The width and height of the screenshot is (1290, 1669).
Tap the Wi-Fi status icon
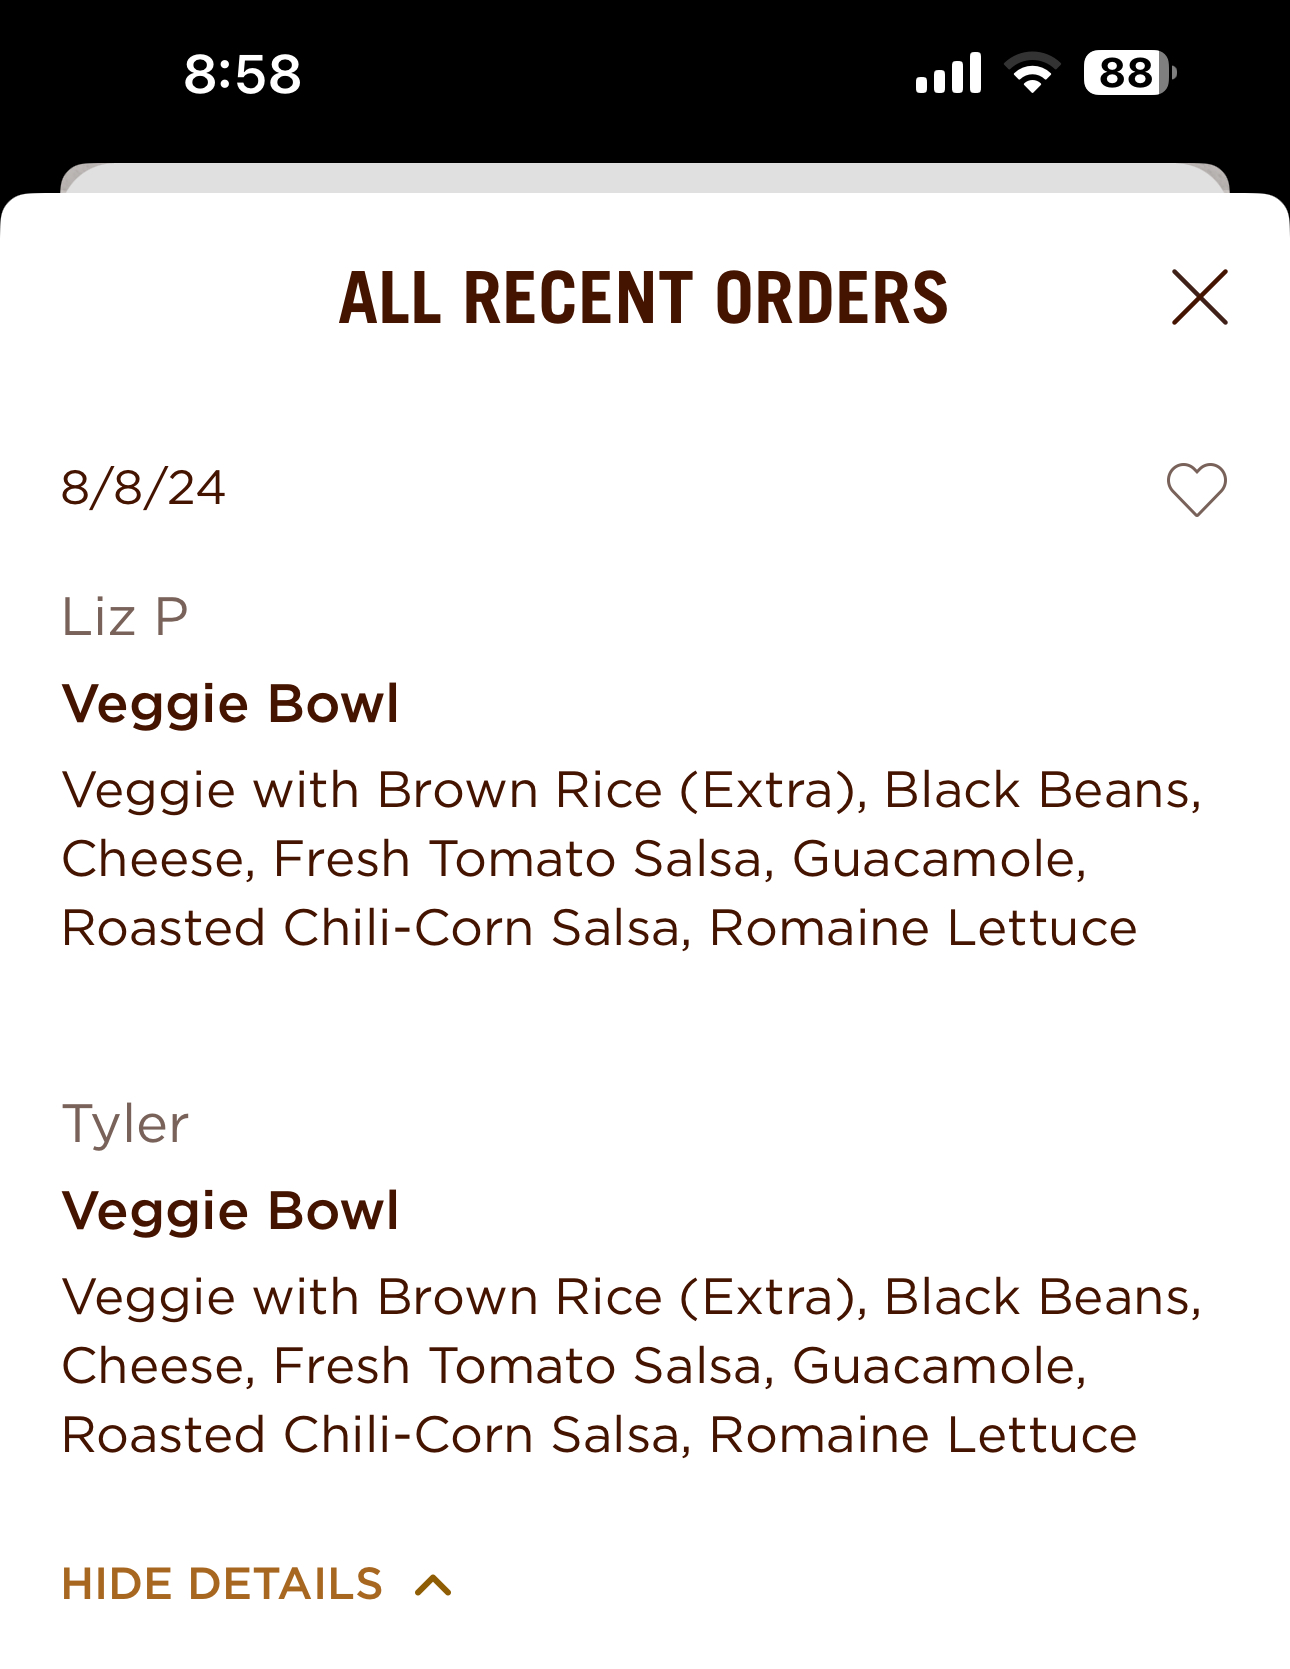pos(1032,74)
